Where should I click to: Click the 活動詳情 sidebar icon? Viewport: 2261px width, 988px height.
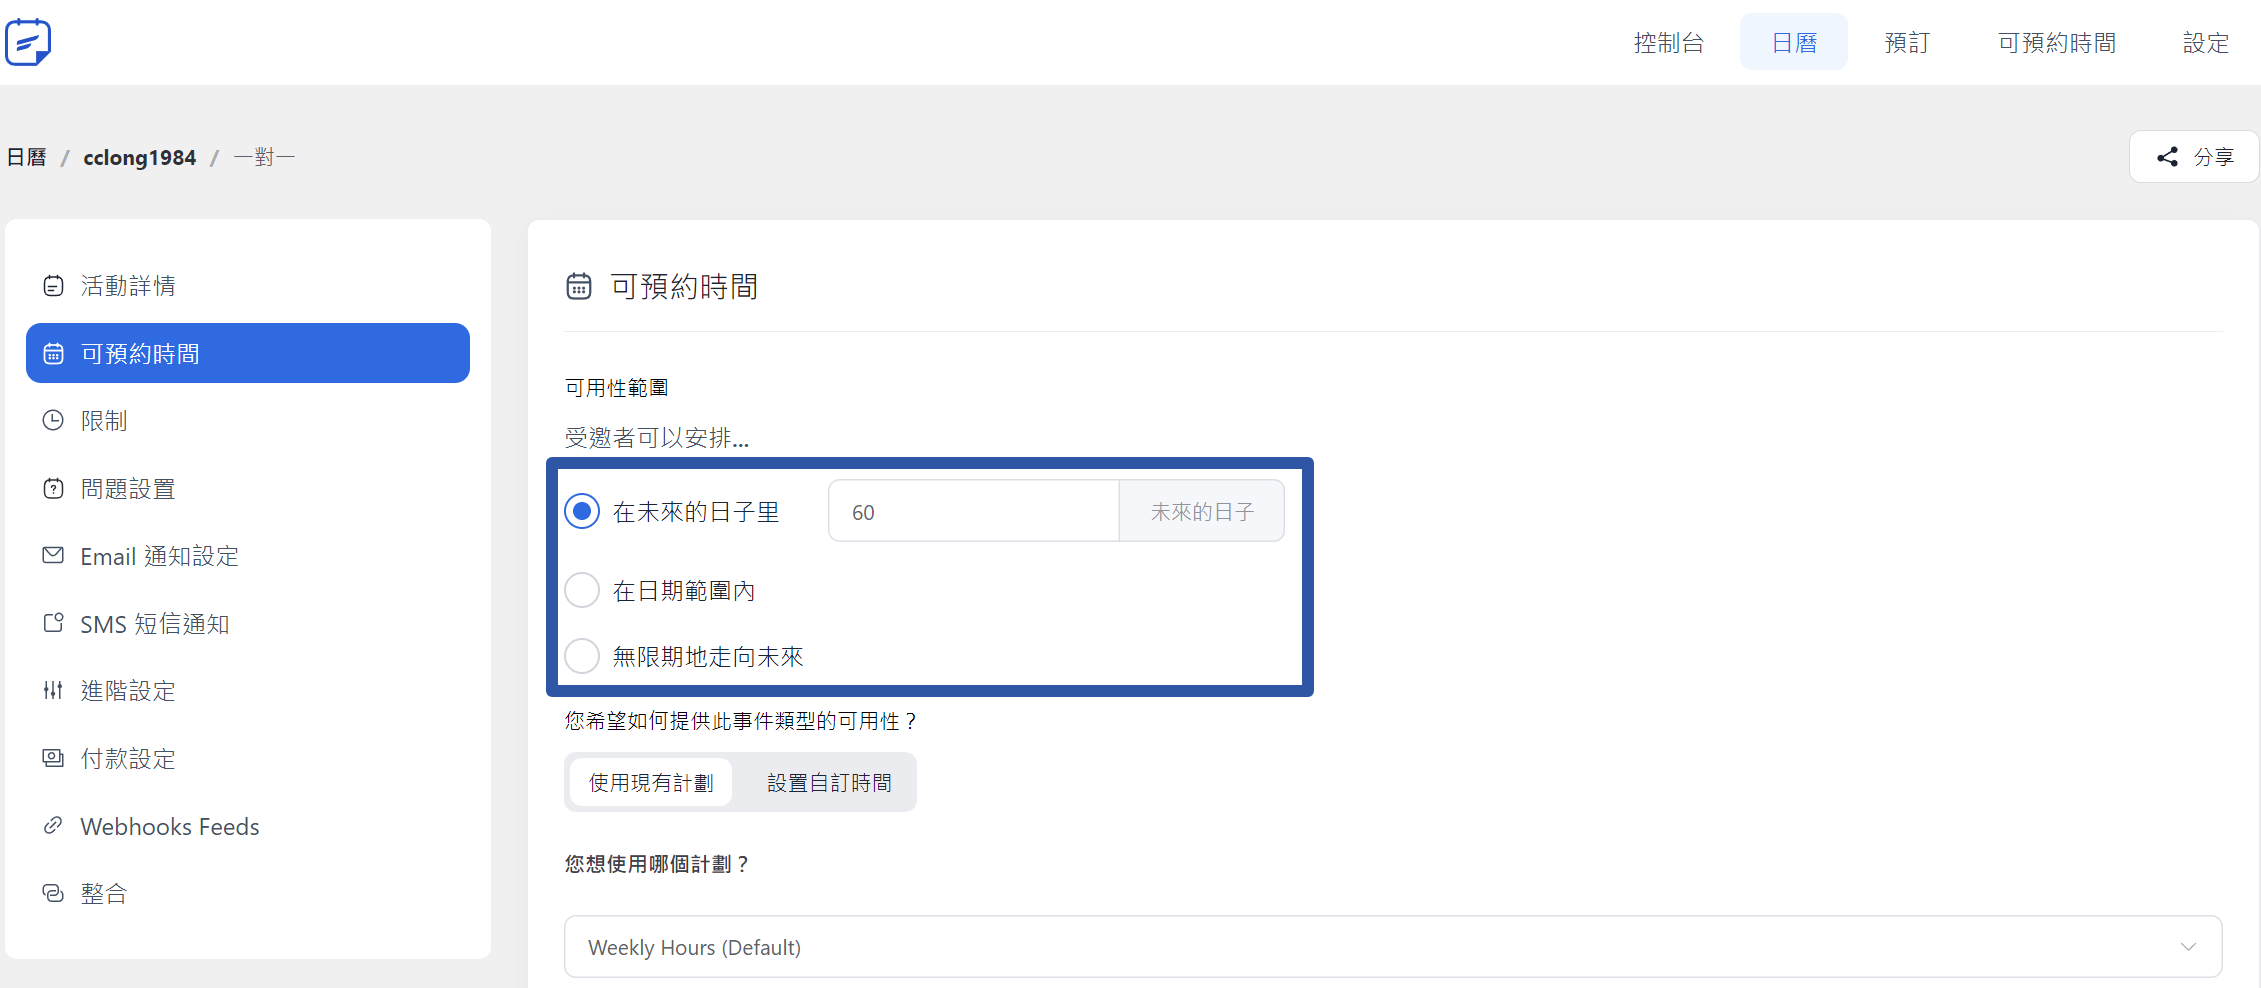pos(53,286)
